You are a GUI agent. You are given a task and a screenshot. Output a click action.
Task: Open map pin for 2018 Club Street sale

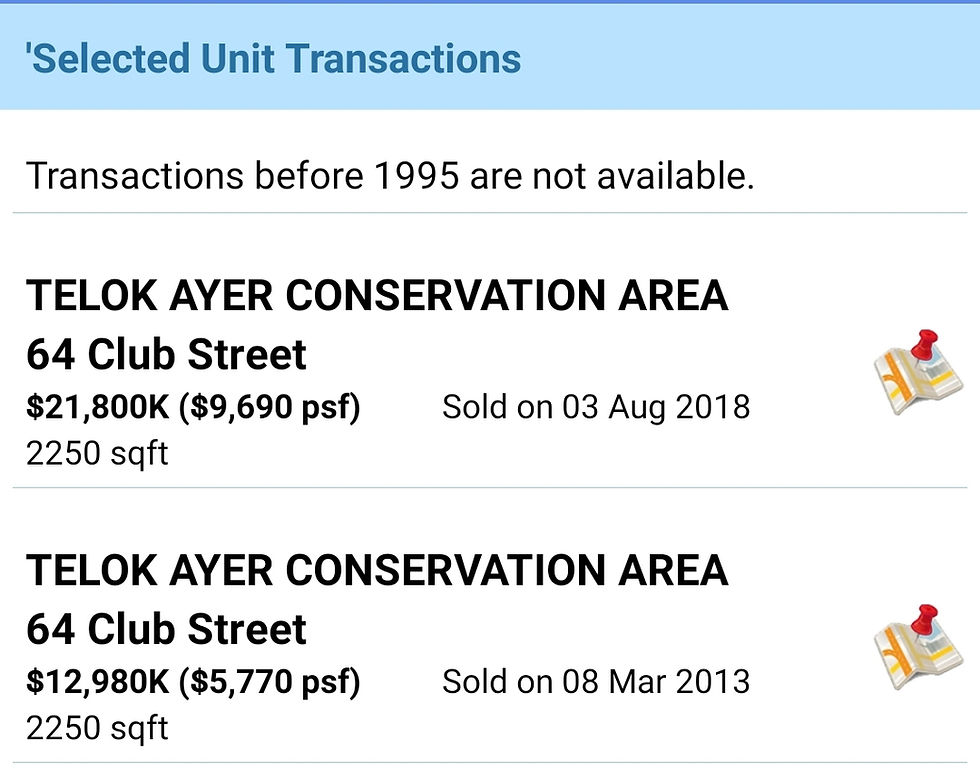tap(918, 373)
